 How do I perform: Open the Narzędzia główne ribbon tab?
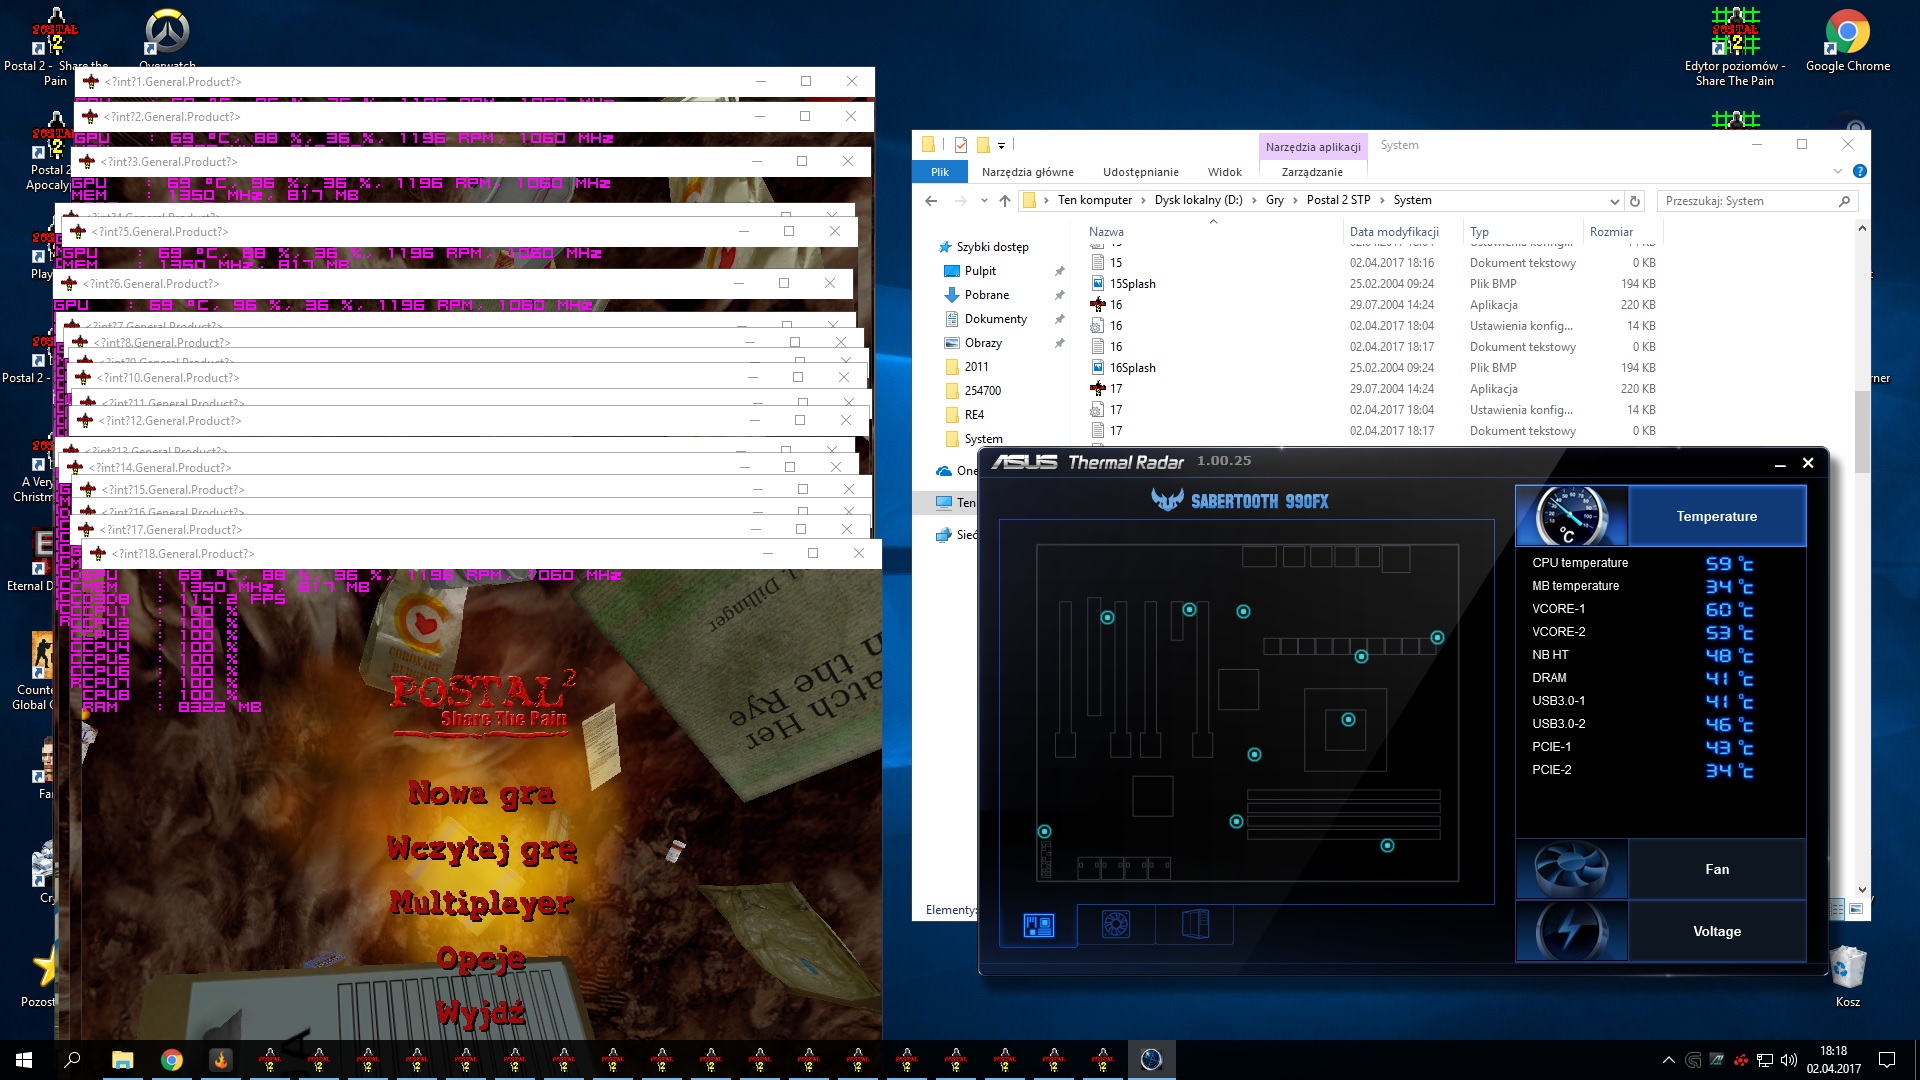pyautogui.click(x=1027, y=172)
